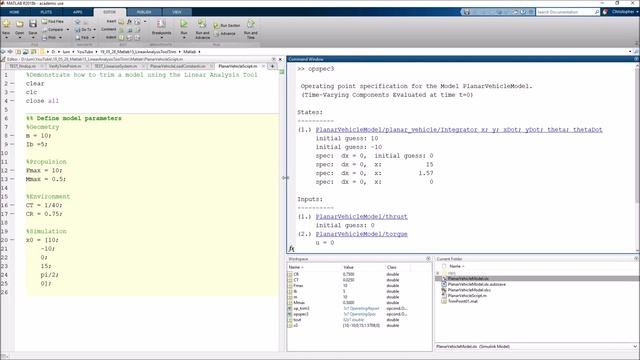
Task: Click the Go To button
Action: tap(83, 29)
